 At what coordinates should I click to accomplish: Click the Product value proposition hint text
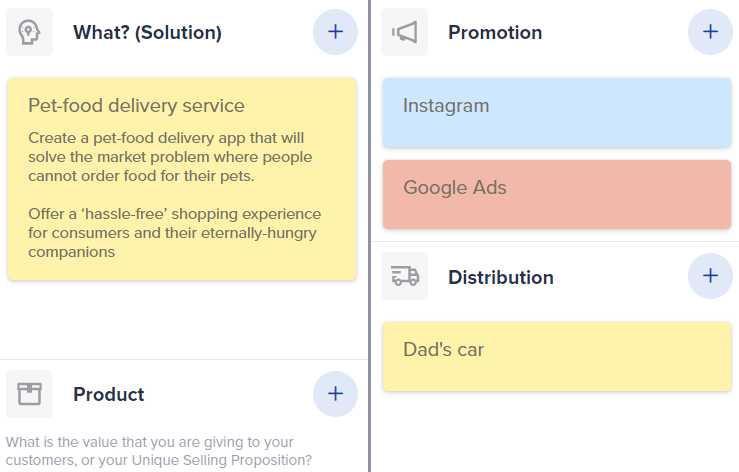click(x=159, y=451)
